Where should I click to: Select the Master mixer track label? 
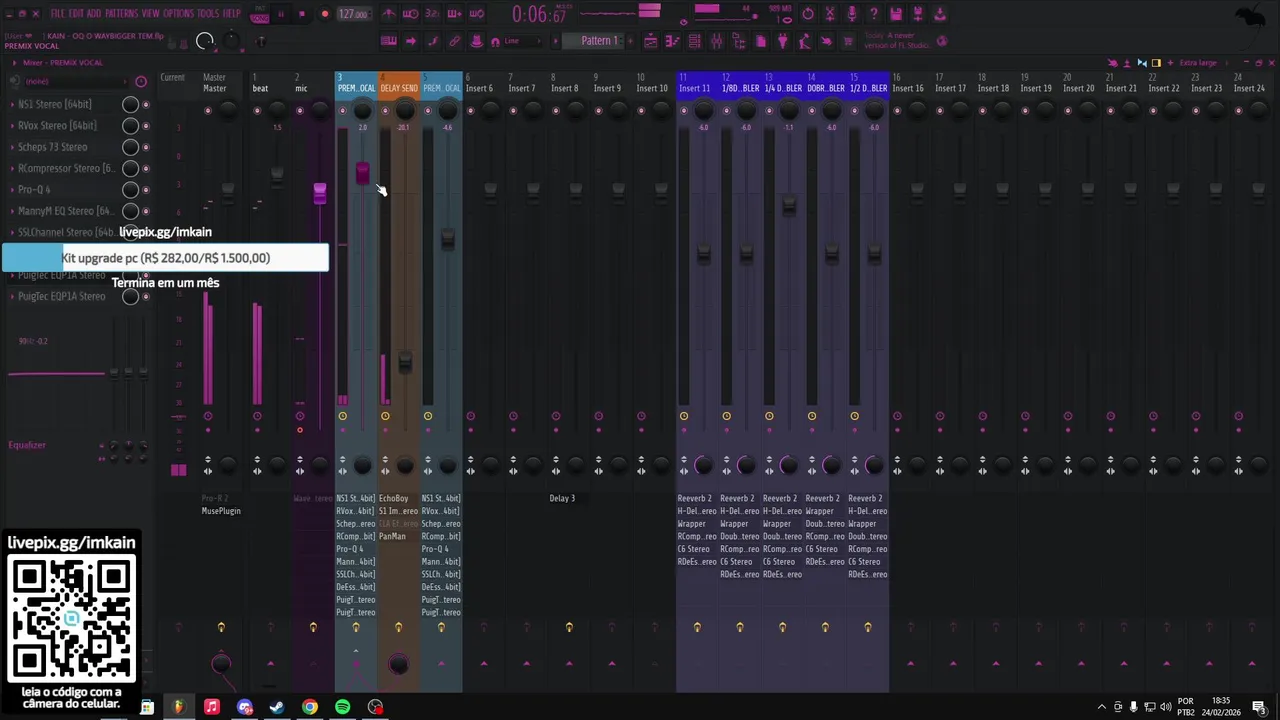coord(215,88)
